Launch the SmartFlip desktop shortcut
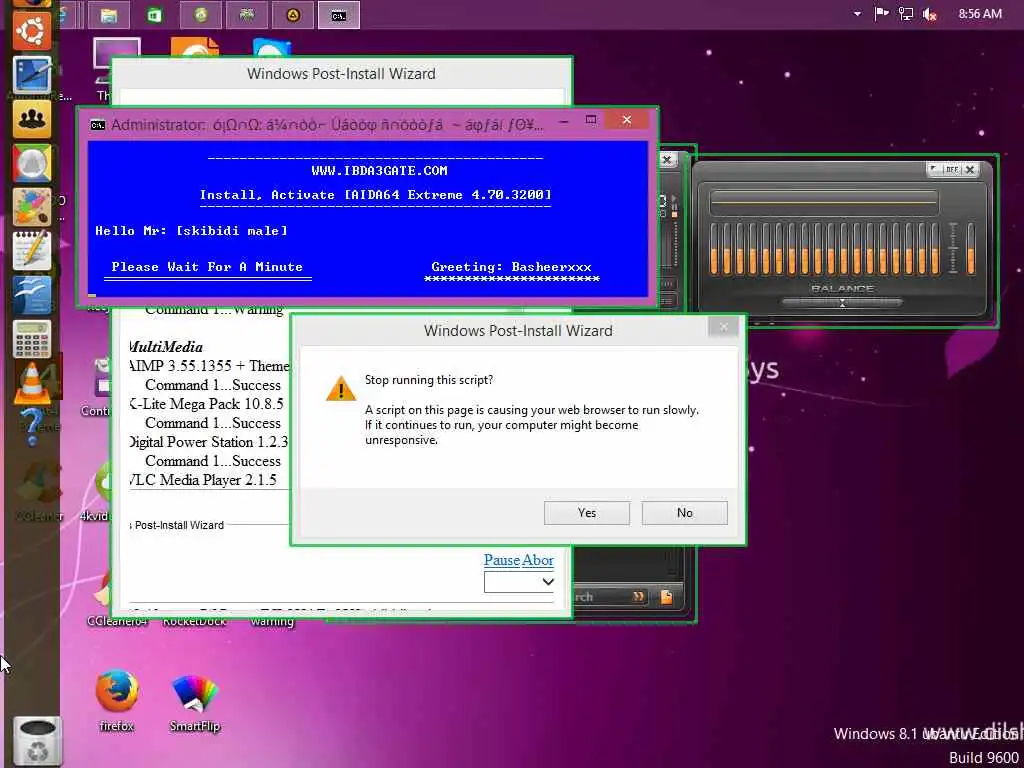This screenshot has height=768, width=1024. (195, 703)
